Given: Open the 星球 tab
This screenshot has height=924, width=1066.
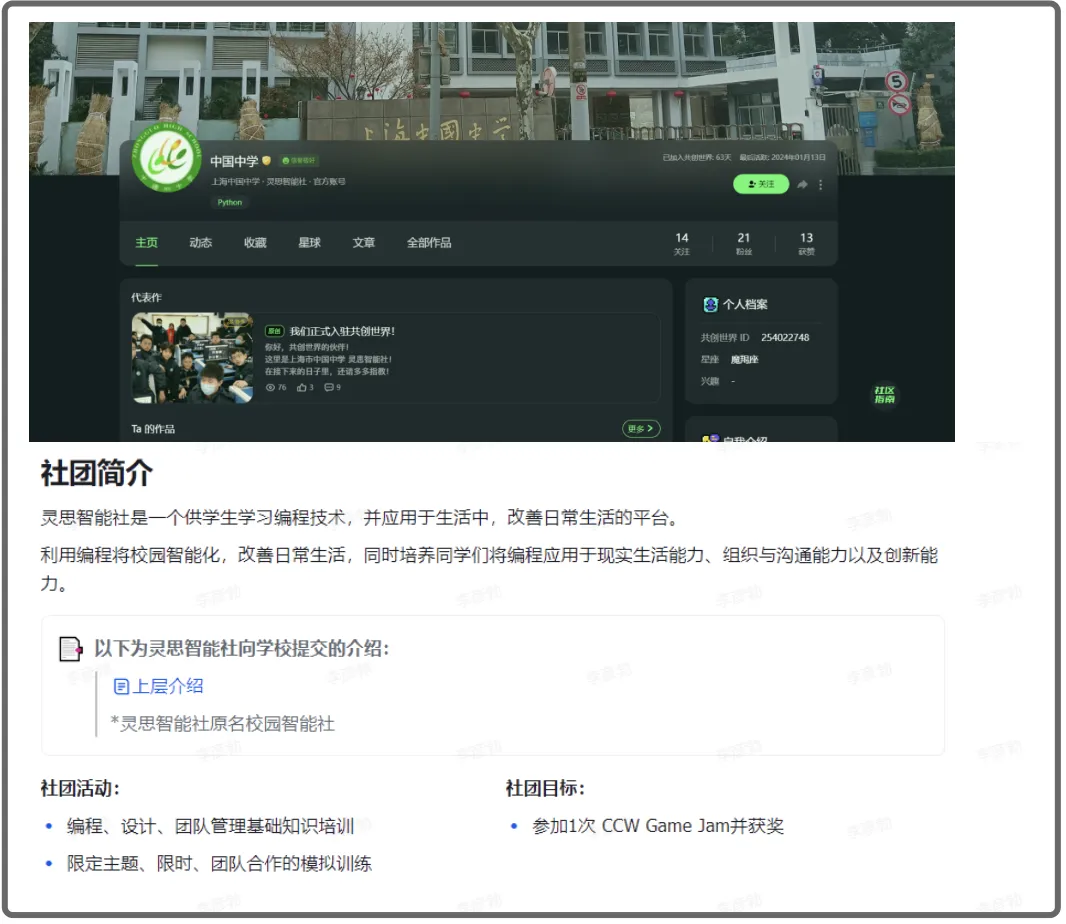Looking at the screenshot, I should (309, 243).
